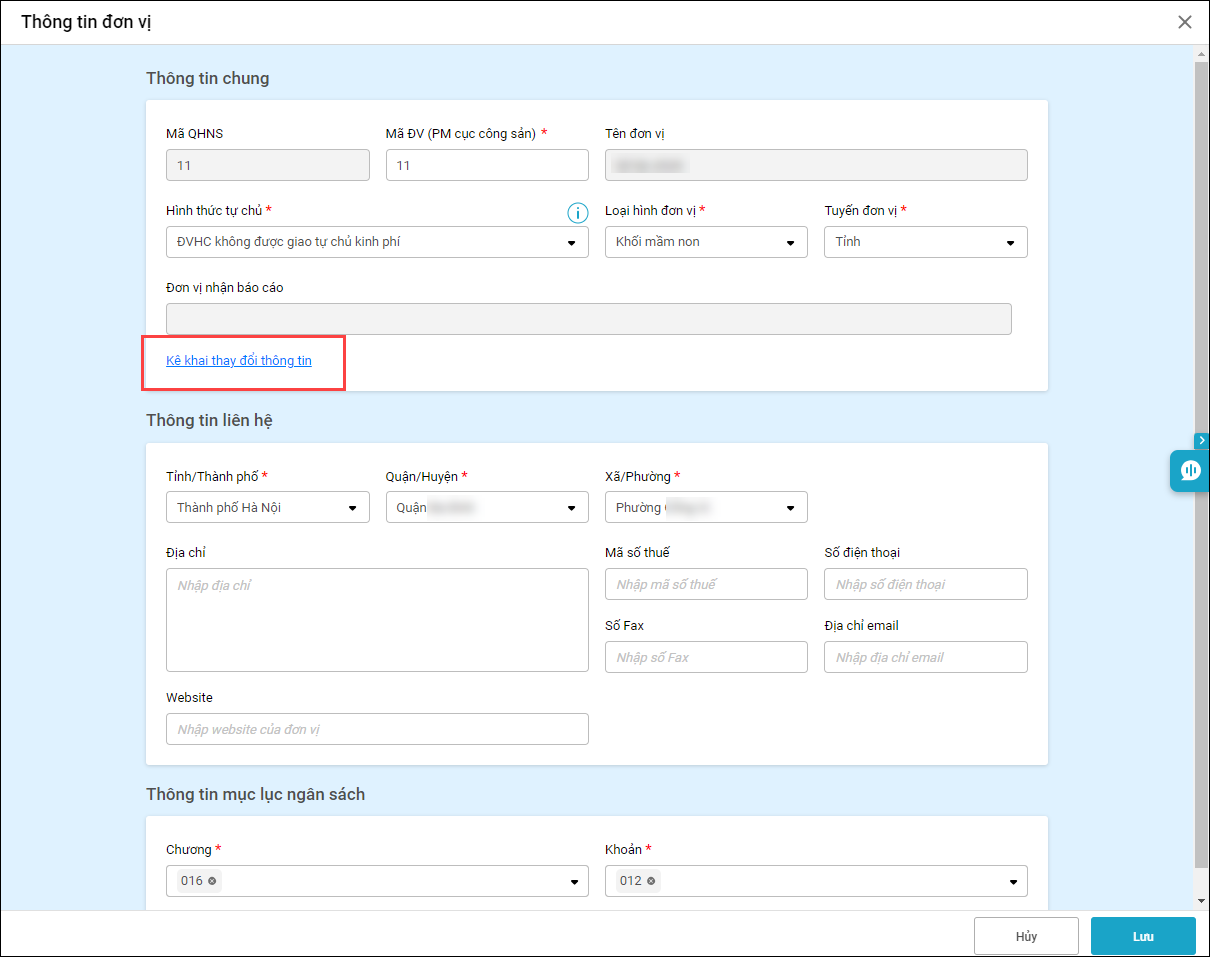Click the Kê khai thay đổi thông tin link
This screenshot has width=1210, height=957.
tap(239, 360)
